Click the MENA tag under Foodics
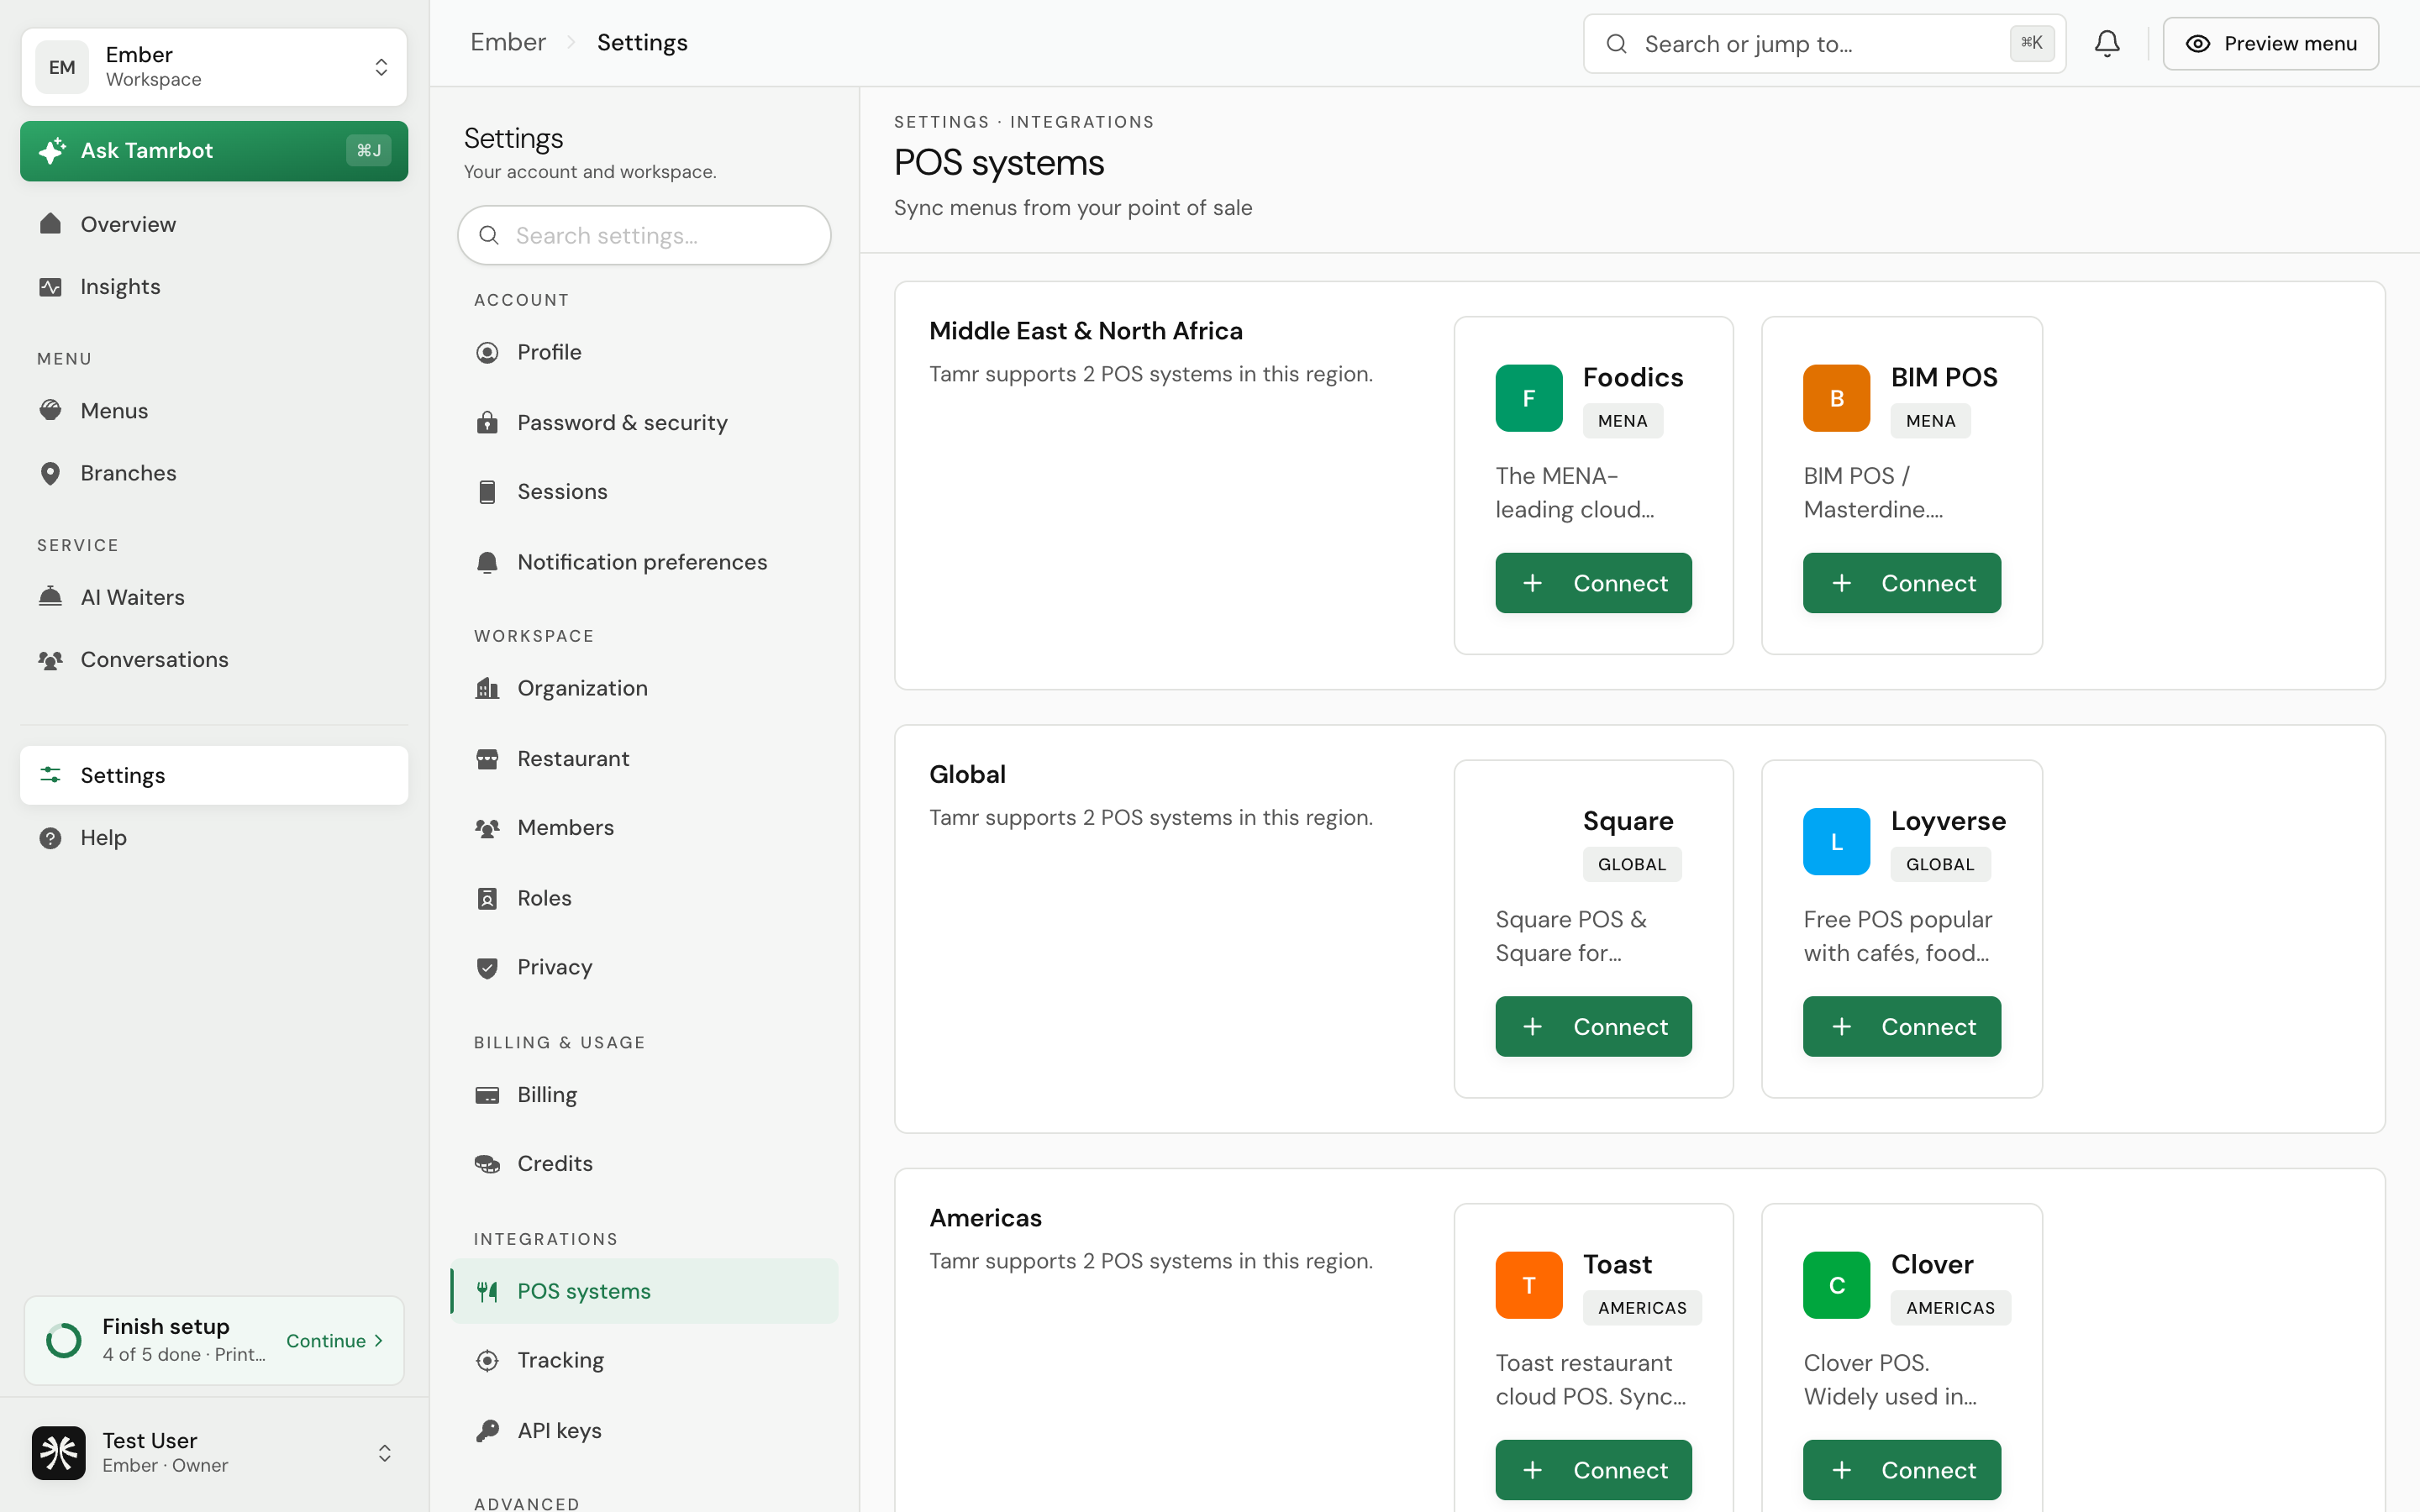The height and width of the screenshot is (1512, 2420). click(1622, 421)
